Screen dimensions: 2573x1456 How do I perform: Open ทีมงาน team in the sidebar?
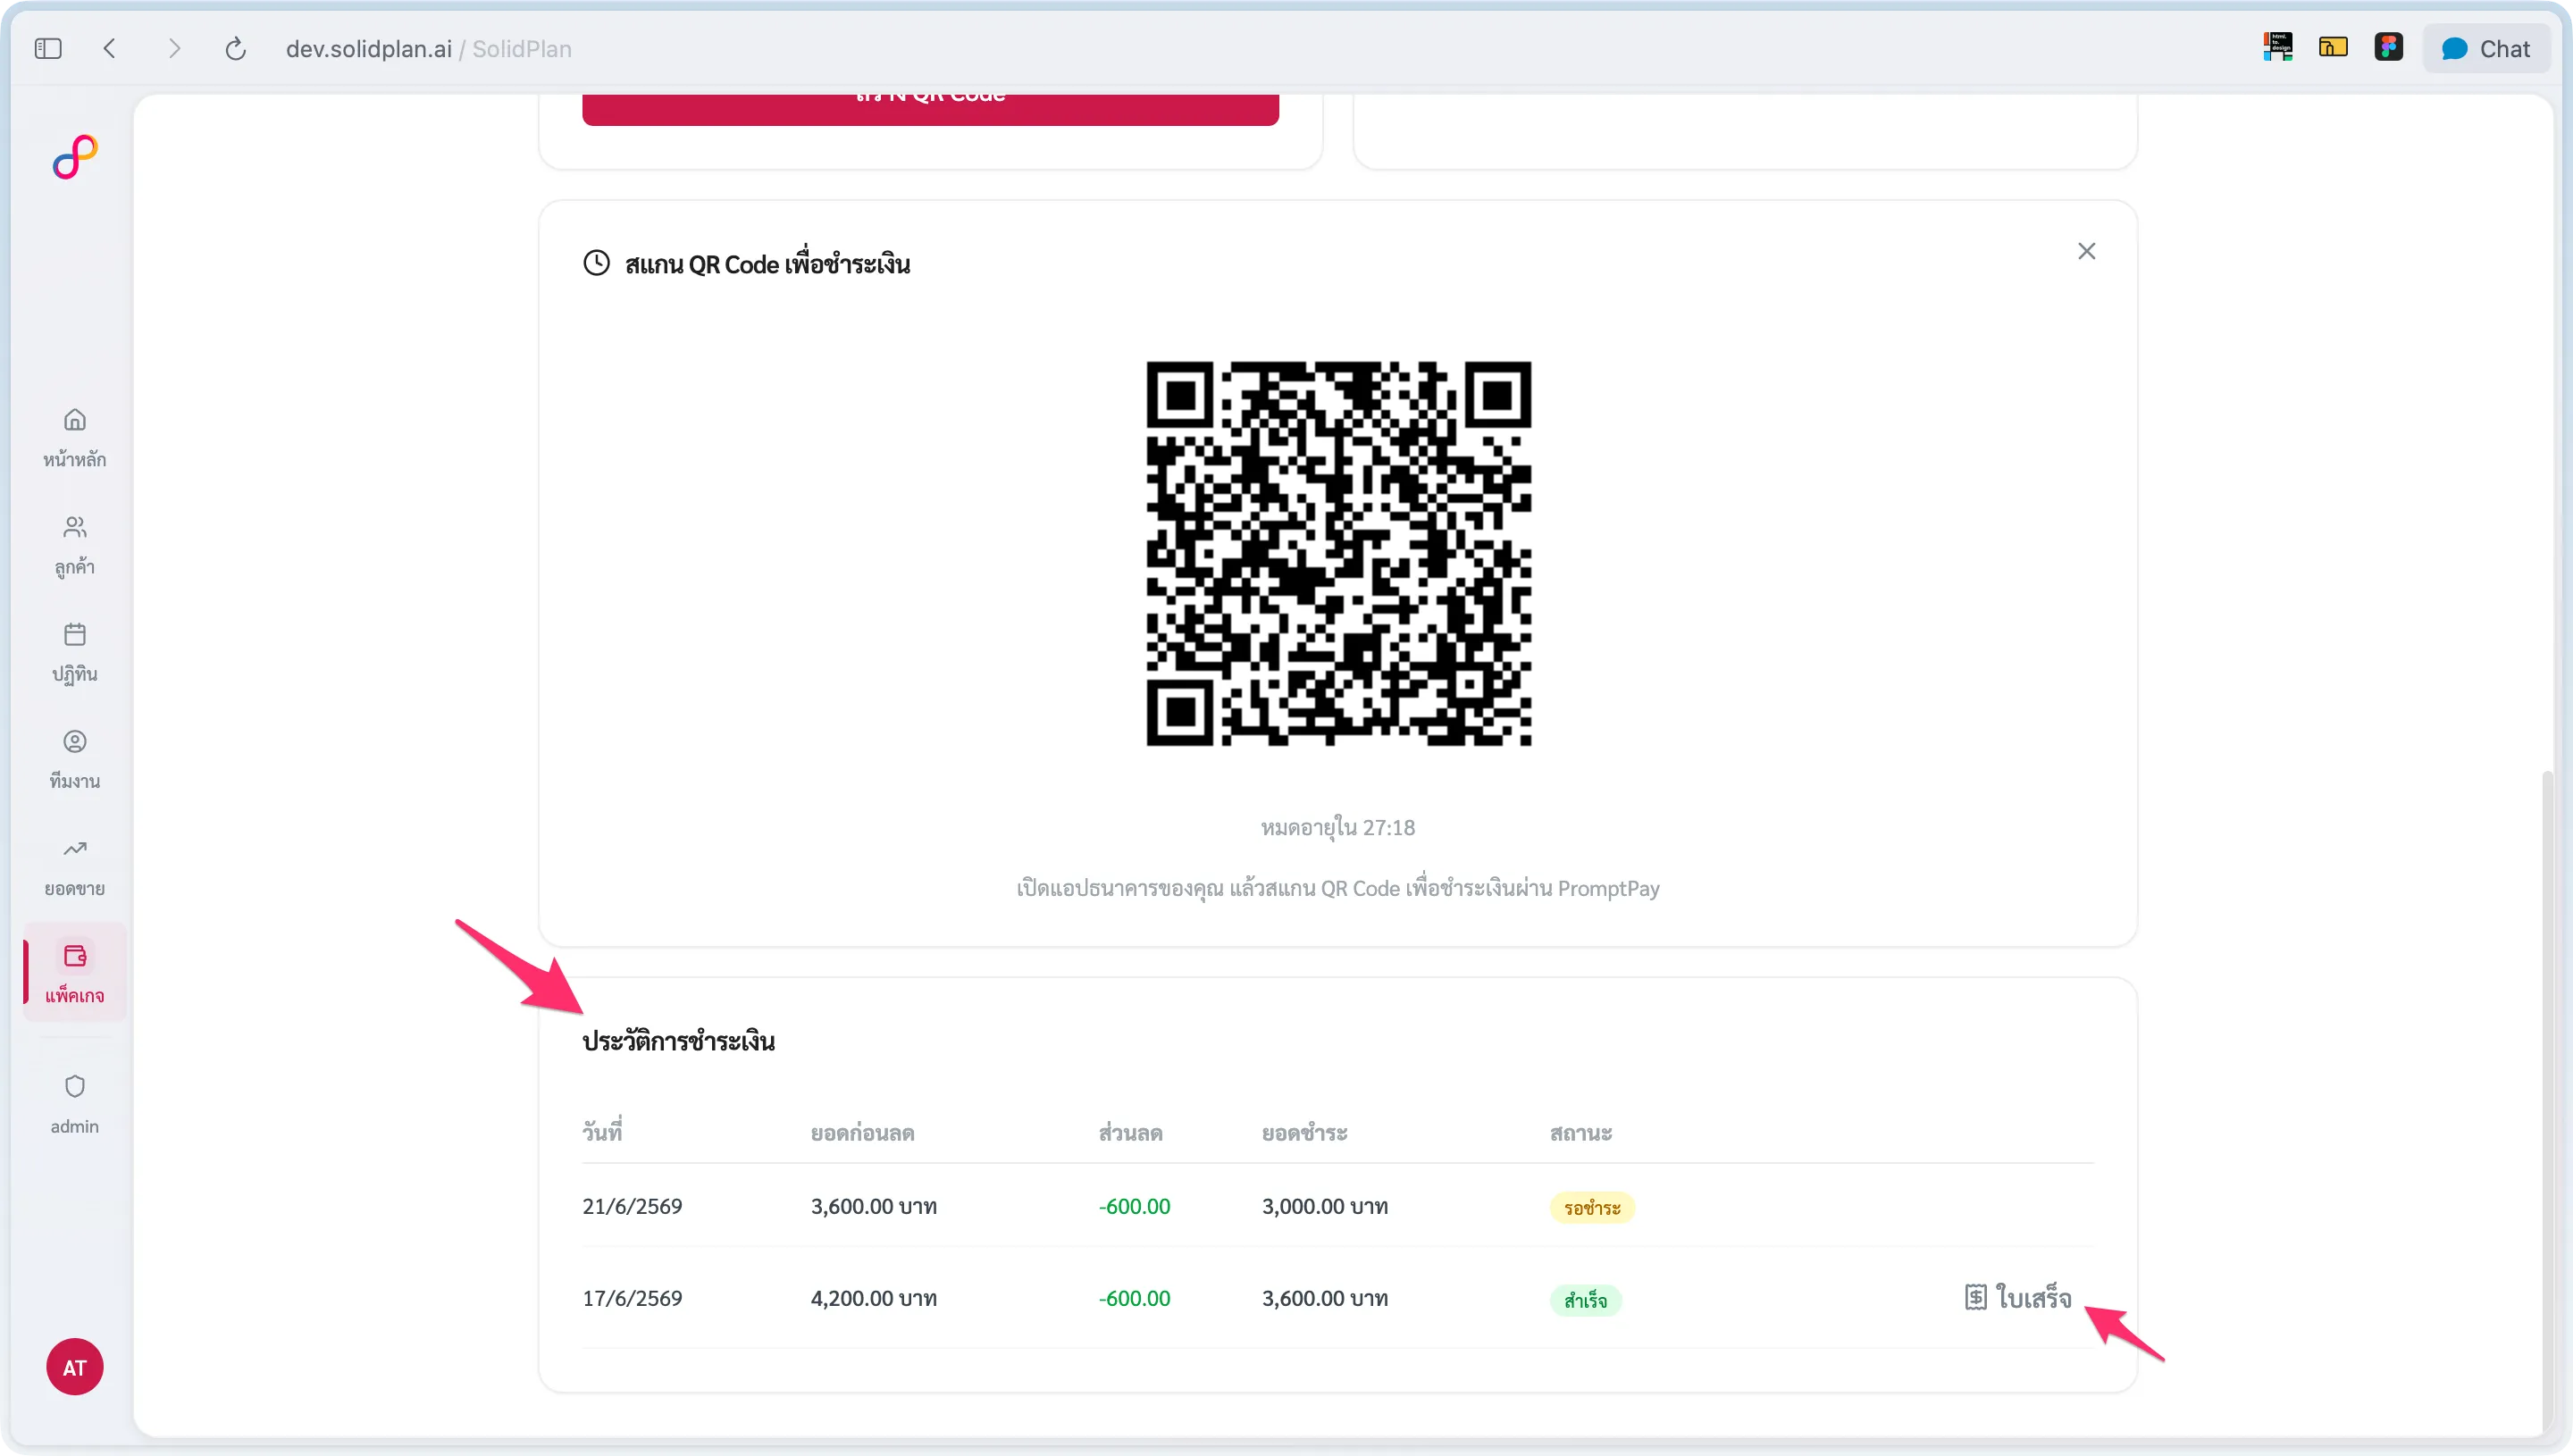(75, 760)
